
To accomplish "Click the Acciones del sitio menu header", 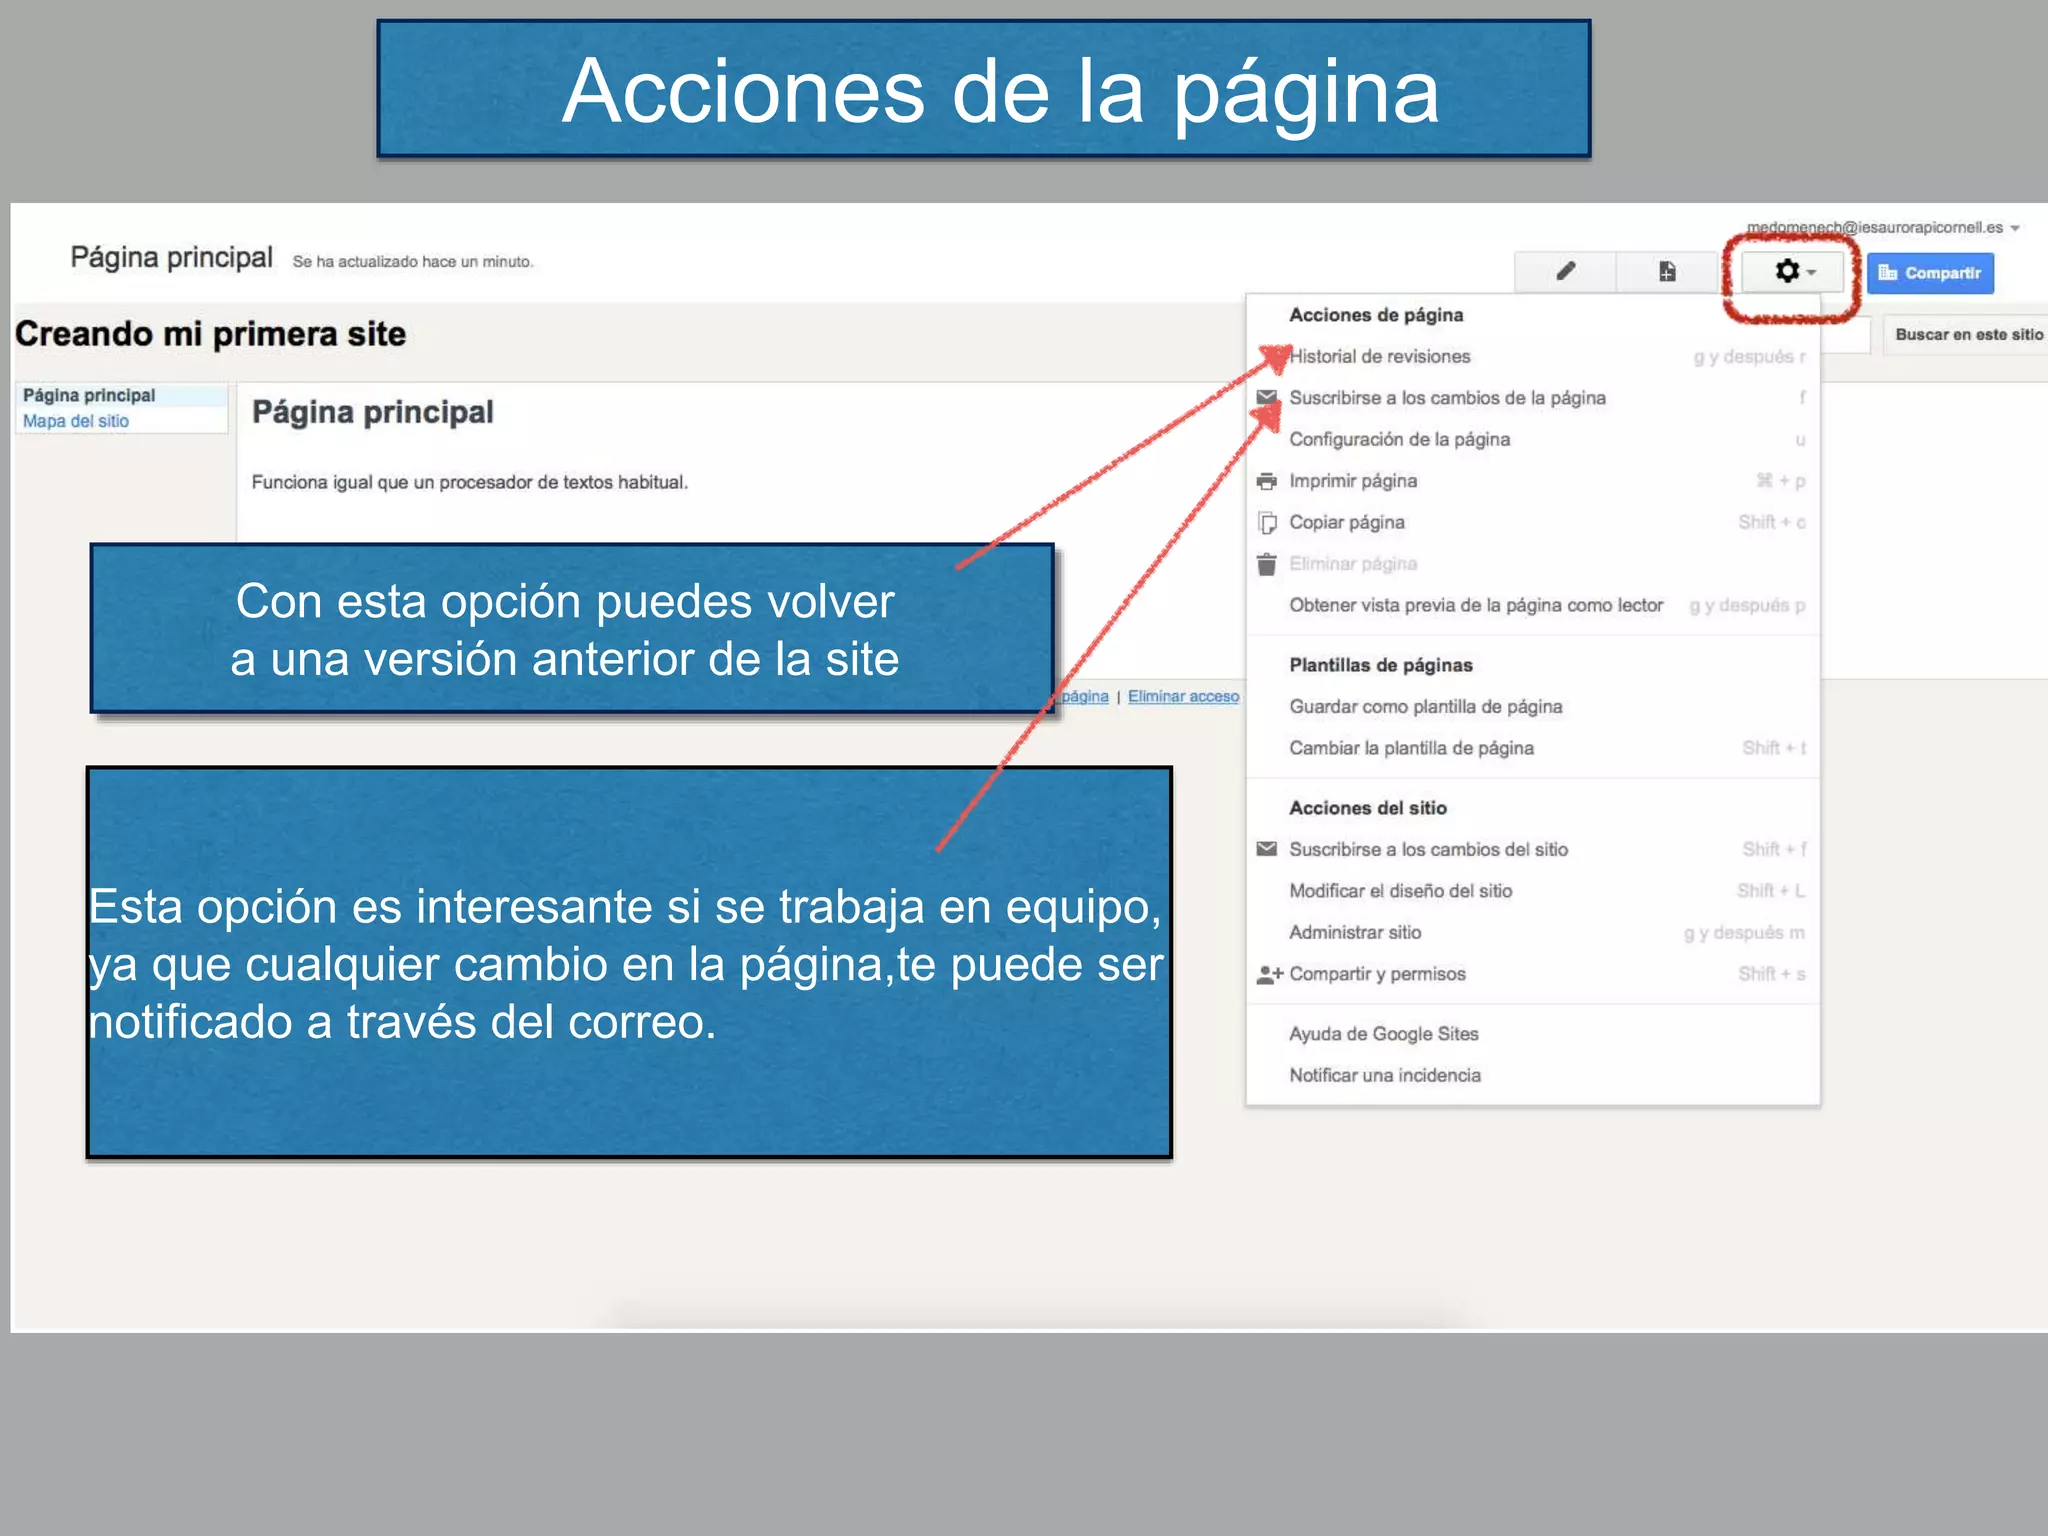I will [x=1368, y=808].
